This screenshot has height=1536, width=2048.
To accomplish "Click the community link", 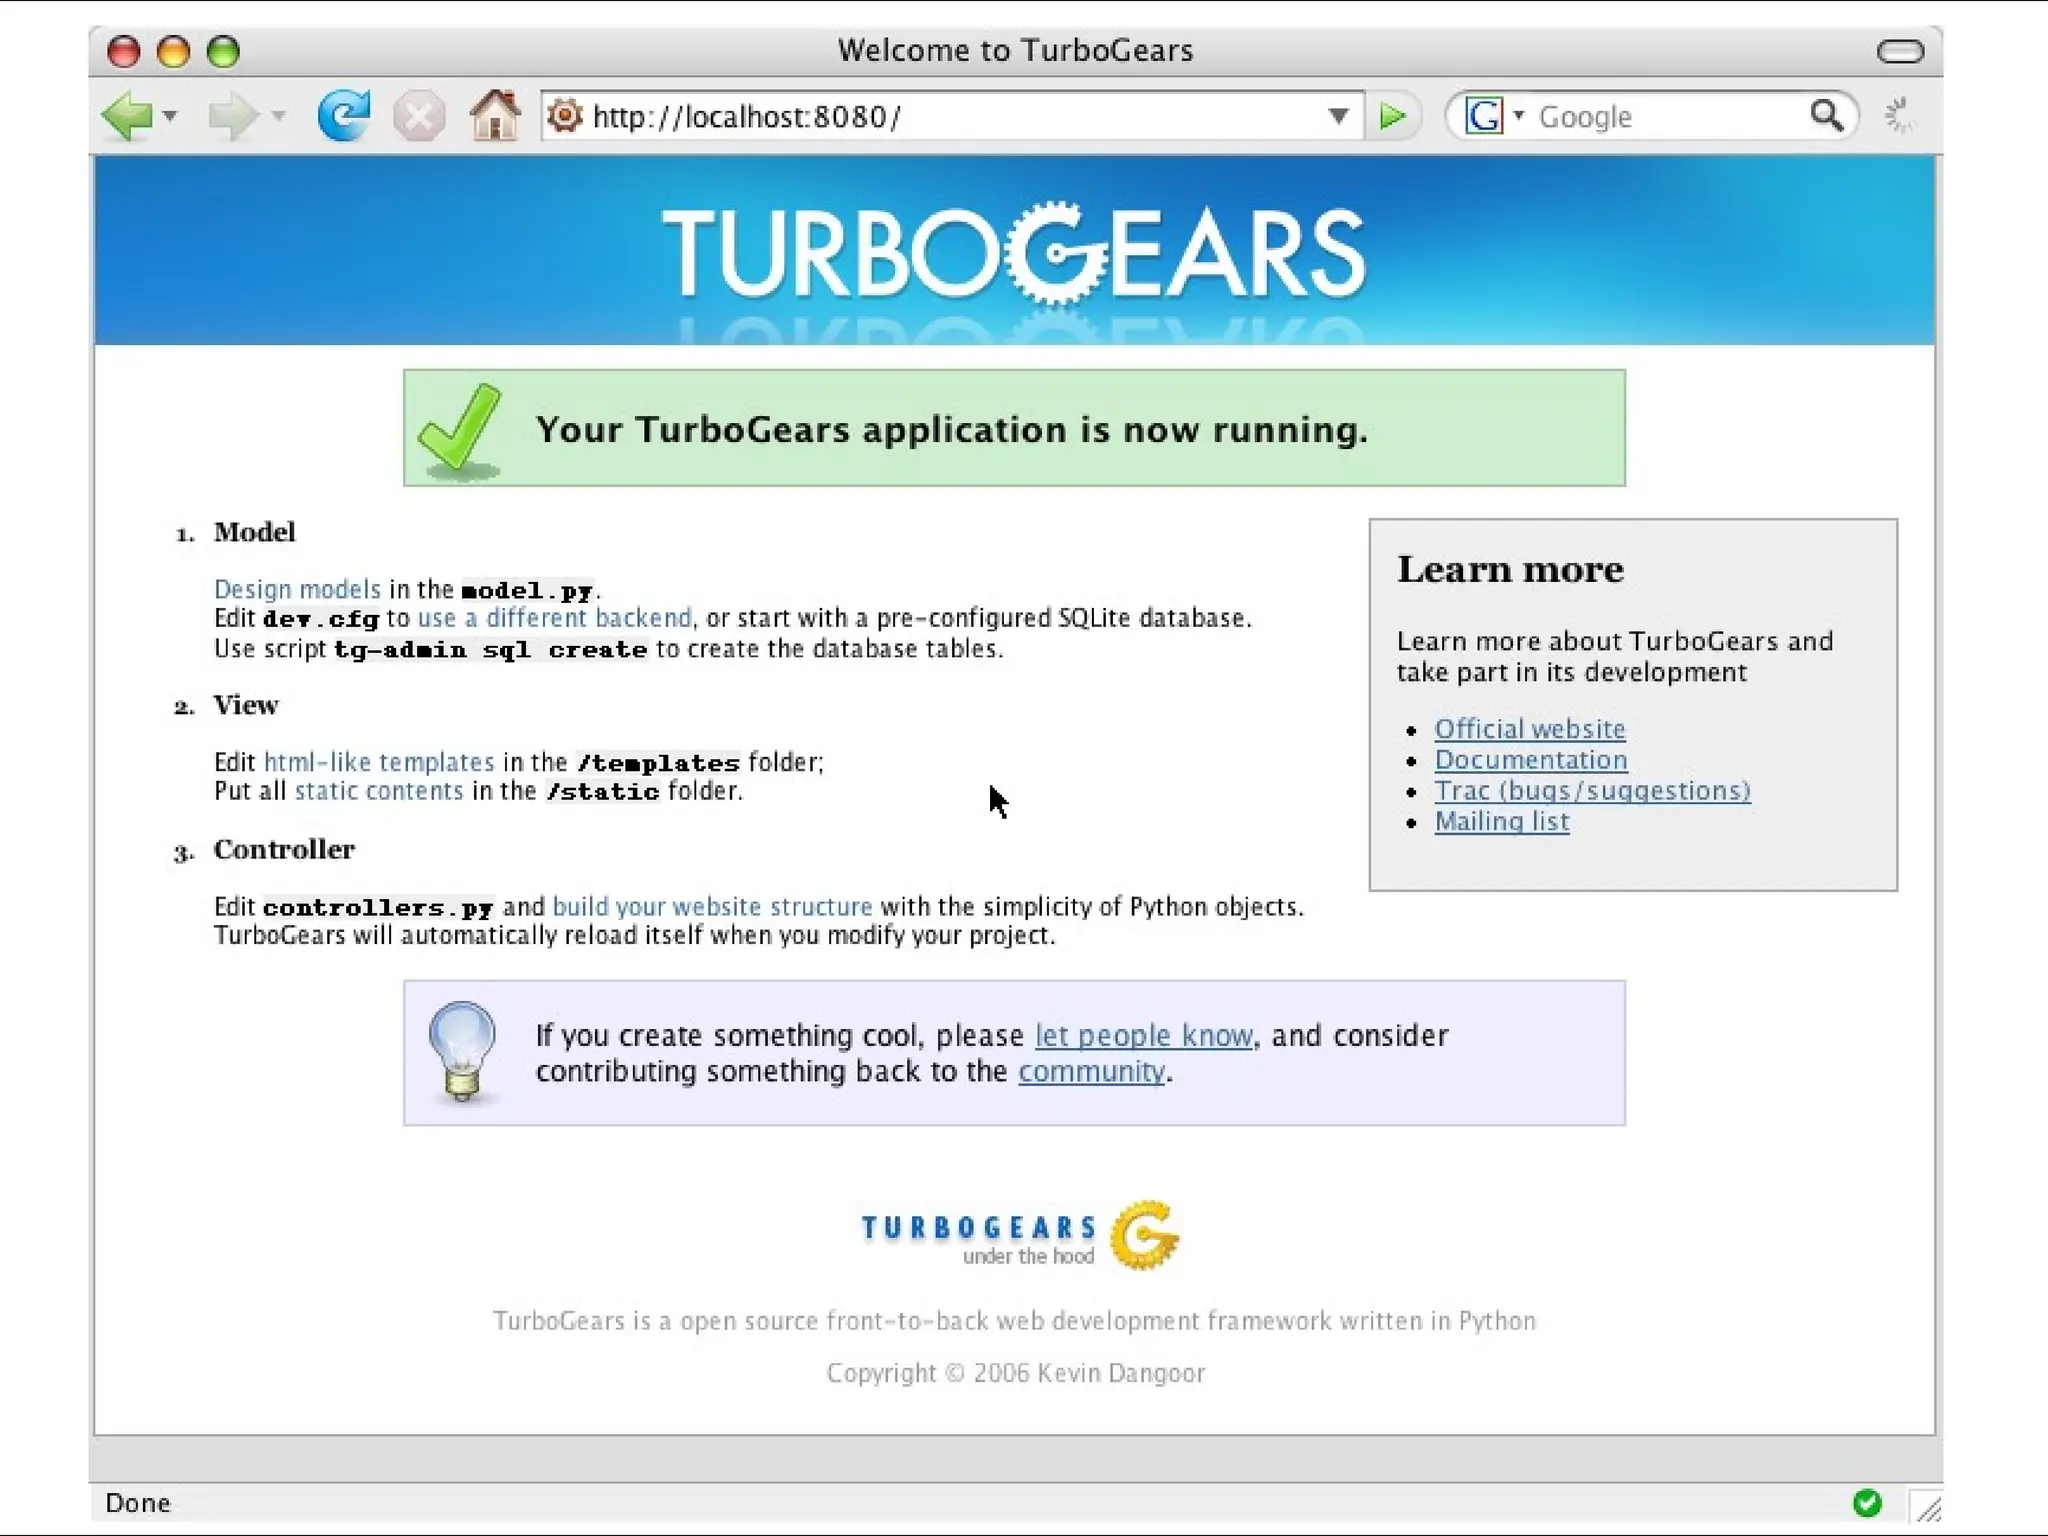I will 1092,1071.
